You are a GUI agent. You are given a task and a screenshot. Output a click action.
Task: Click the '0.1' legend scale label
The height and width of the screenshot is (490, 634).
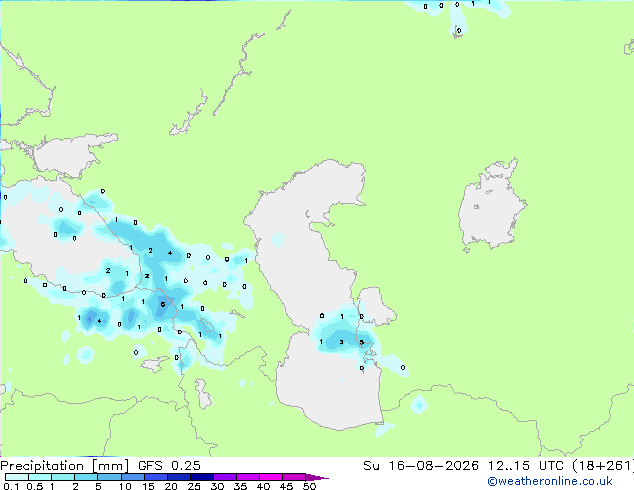click(11, 486)
